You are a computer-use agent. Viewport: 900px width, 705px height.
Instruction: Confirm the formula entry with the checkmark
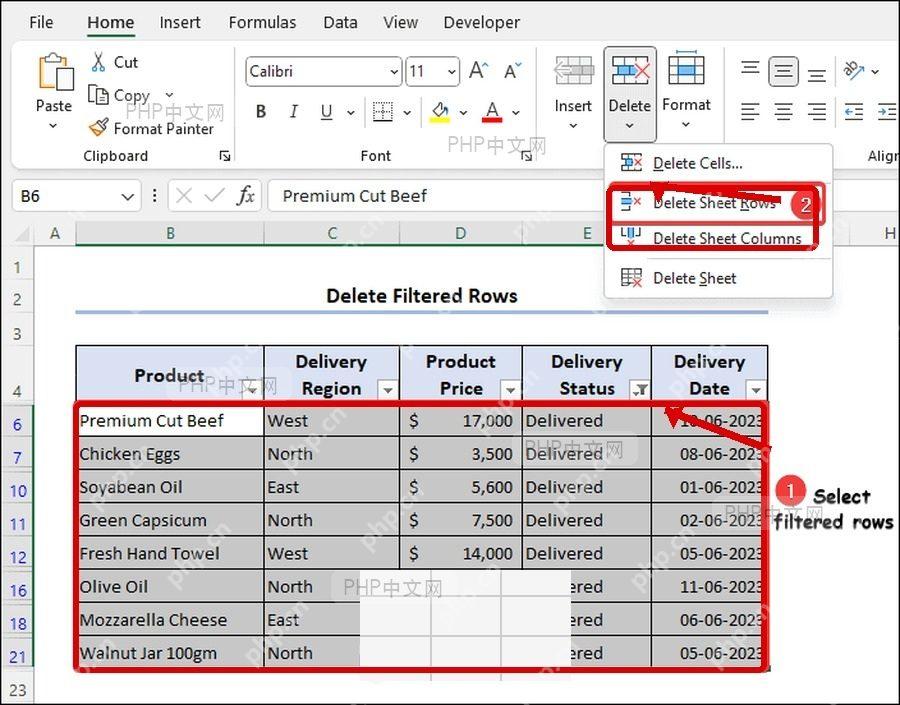click(214, 196)
